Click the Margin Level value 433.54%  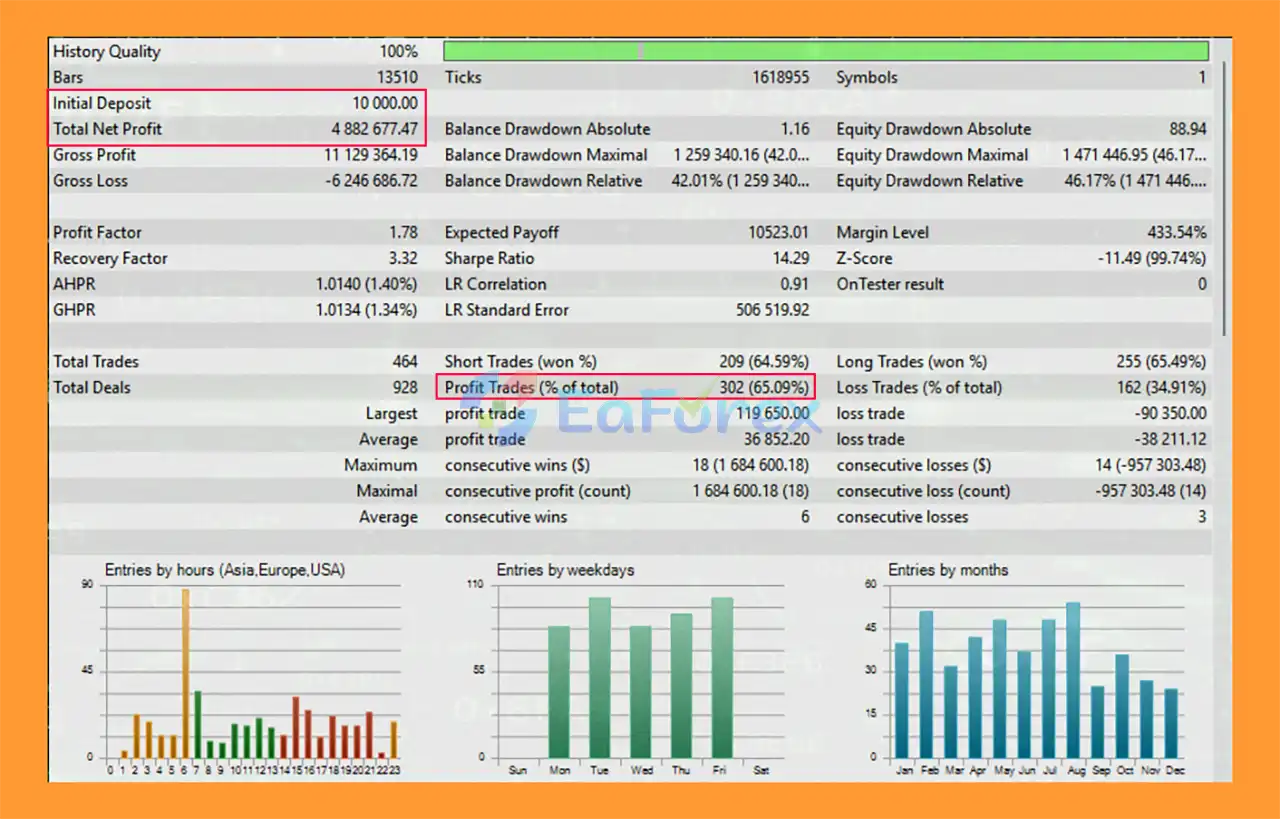tap(1177, 233)
